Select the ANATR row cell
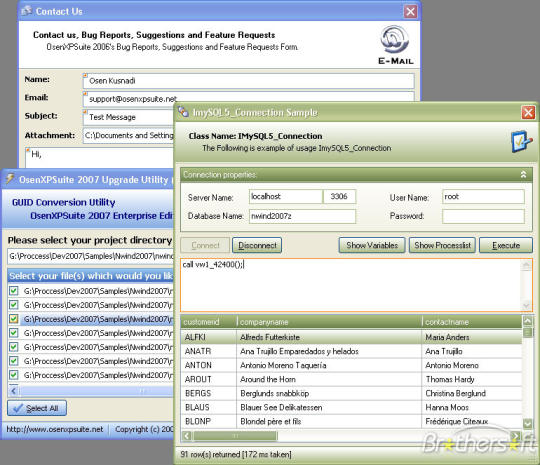 (x=209, y=351)
